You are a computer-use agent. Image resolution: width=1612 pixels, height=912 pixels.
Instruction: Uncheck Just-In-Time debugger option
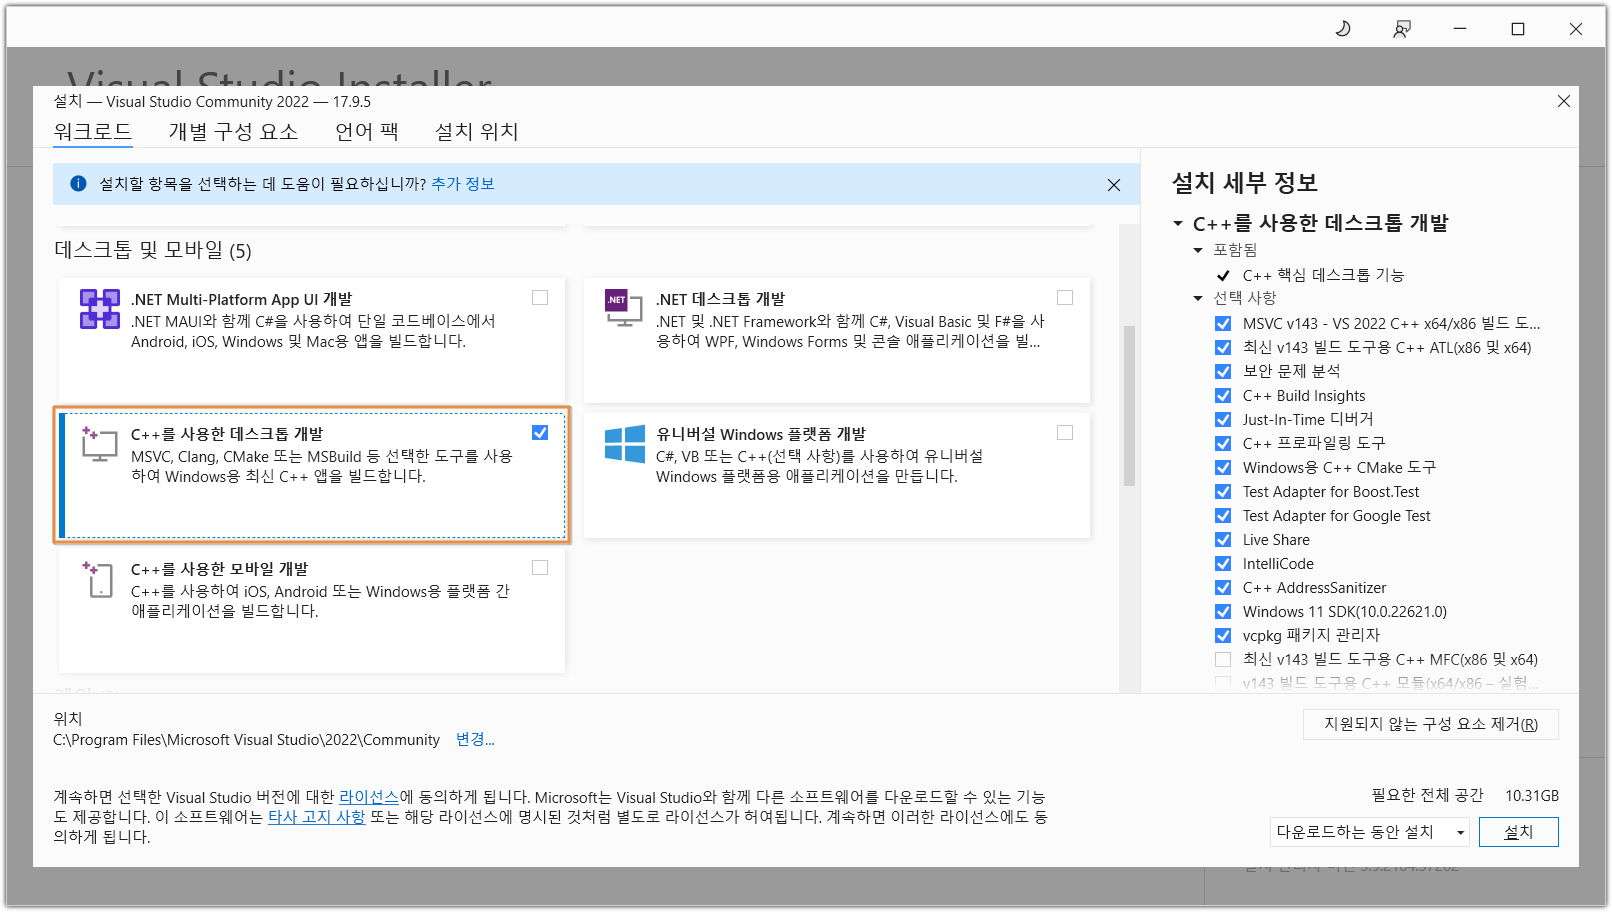point(1223,420)
